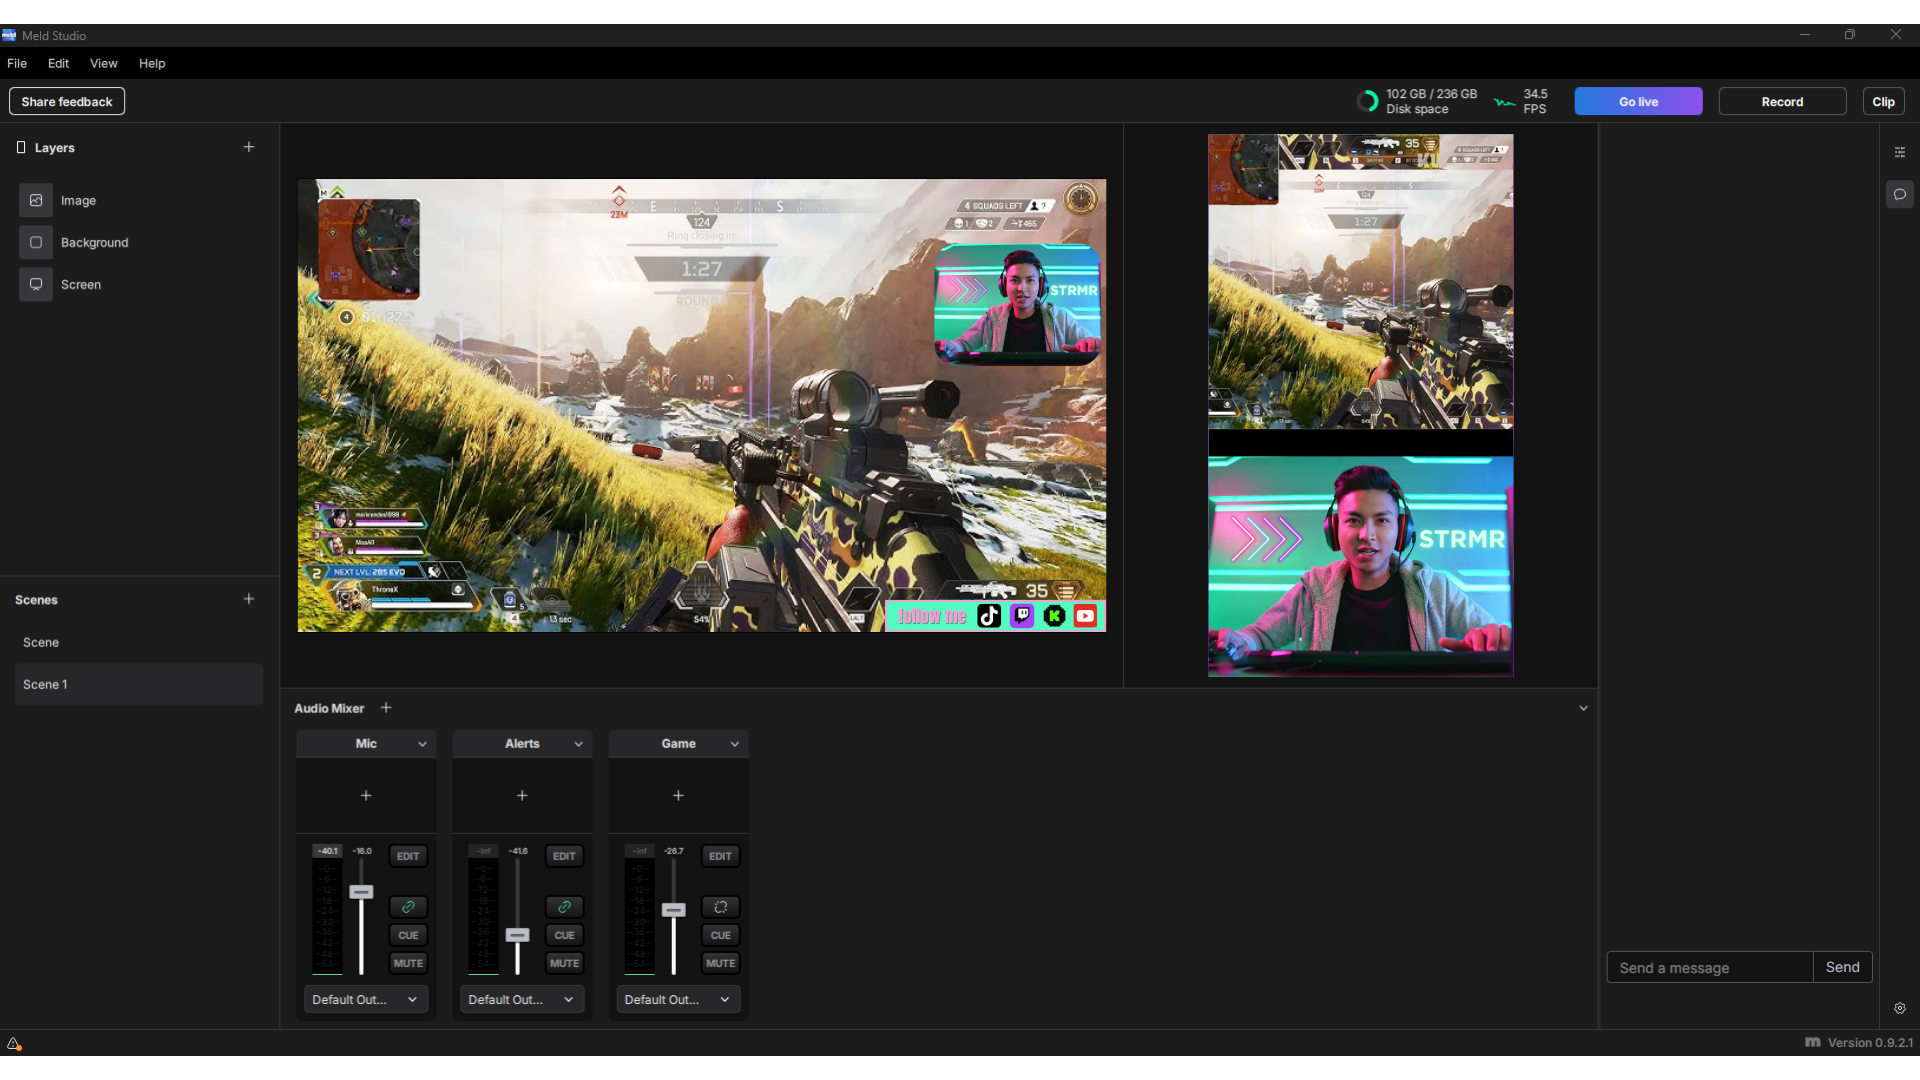The height and width of the screenshot is (1080, 1920).
Task: Click the sync icon on the Game channel
Action: coord(720,907)
